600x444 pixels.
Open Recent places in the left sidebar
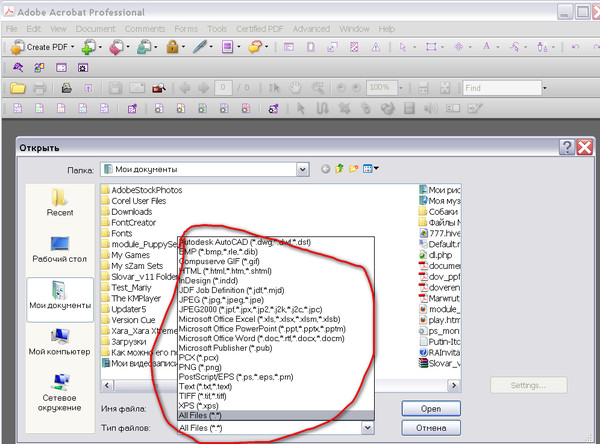point(60,200)
